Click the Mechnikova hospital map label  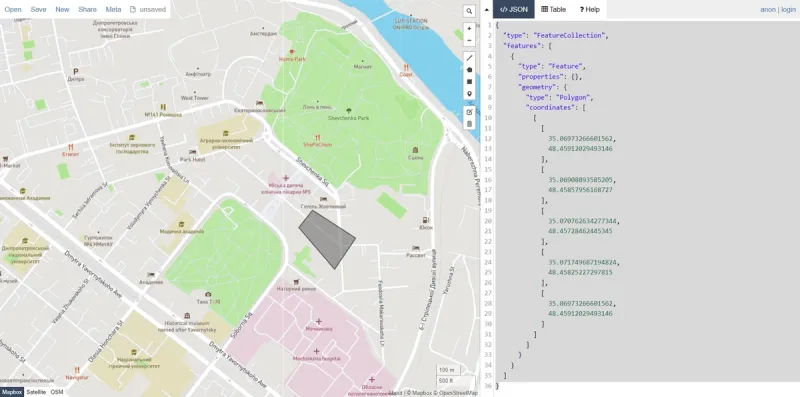(x=316, y=359)
